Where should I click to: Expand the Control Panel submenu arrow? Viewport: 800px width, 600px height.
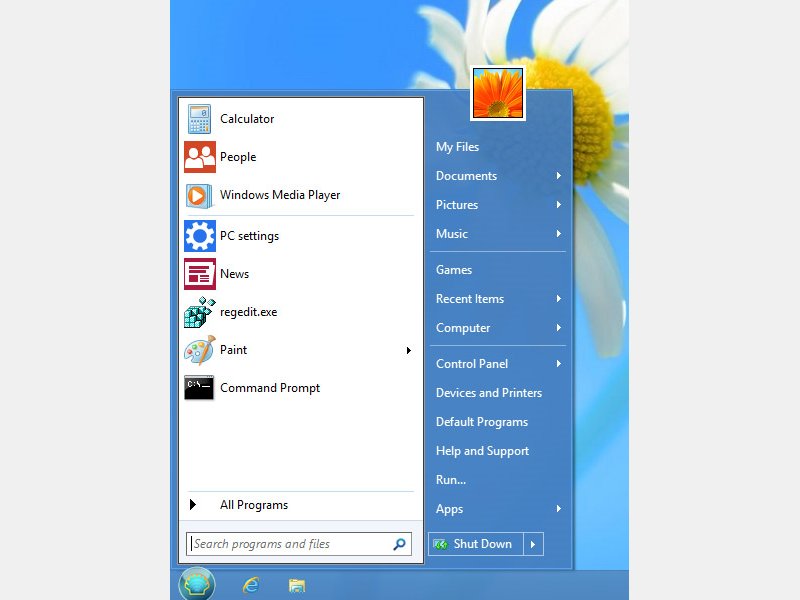click(559, 364)
